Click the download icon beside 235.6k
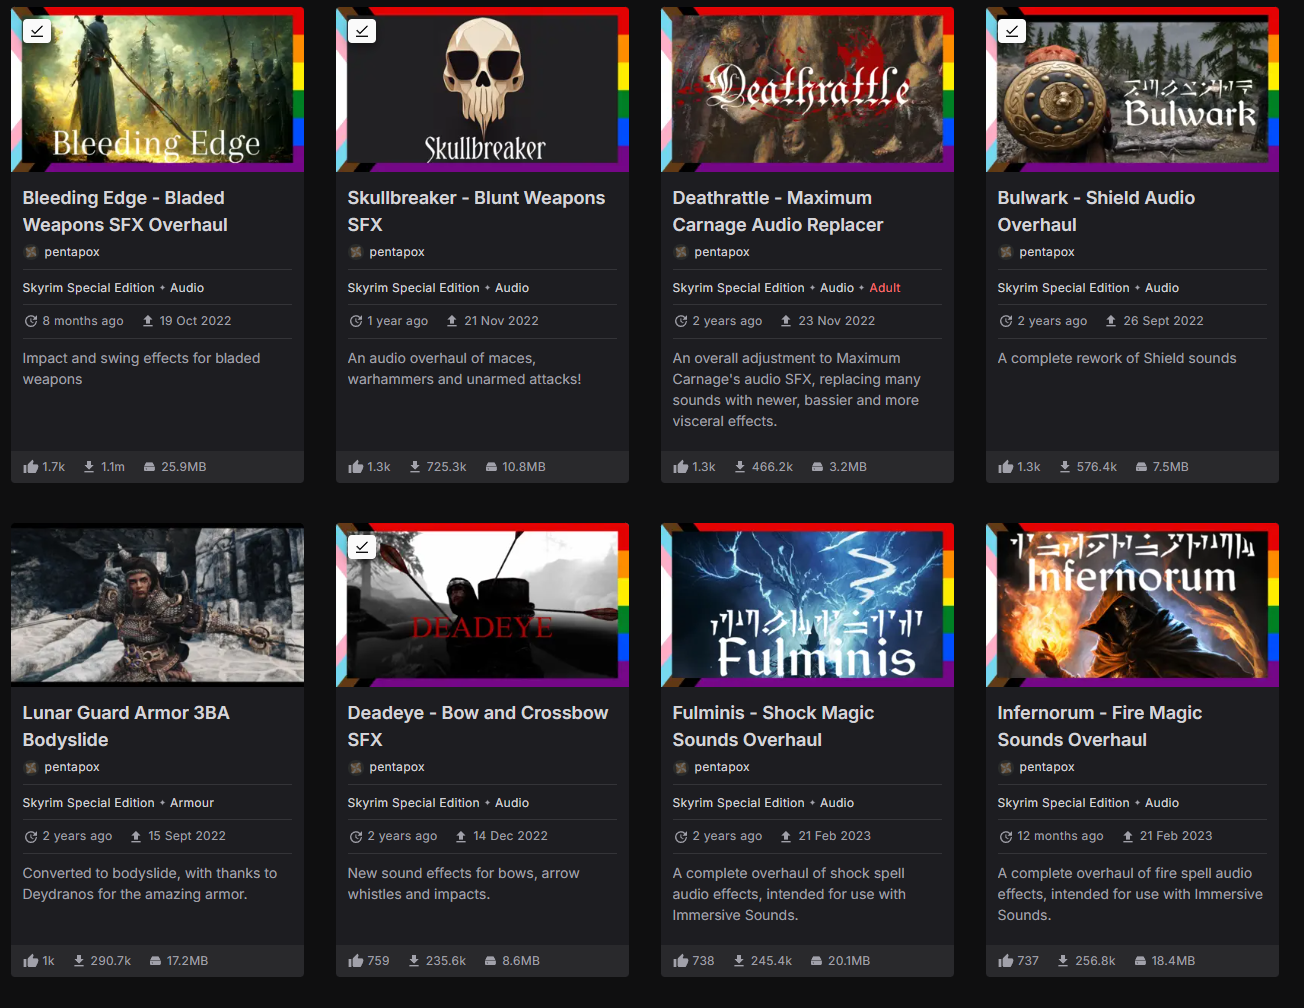 tap(414, 961)
